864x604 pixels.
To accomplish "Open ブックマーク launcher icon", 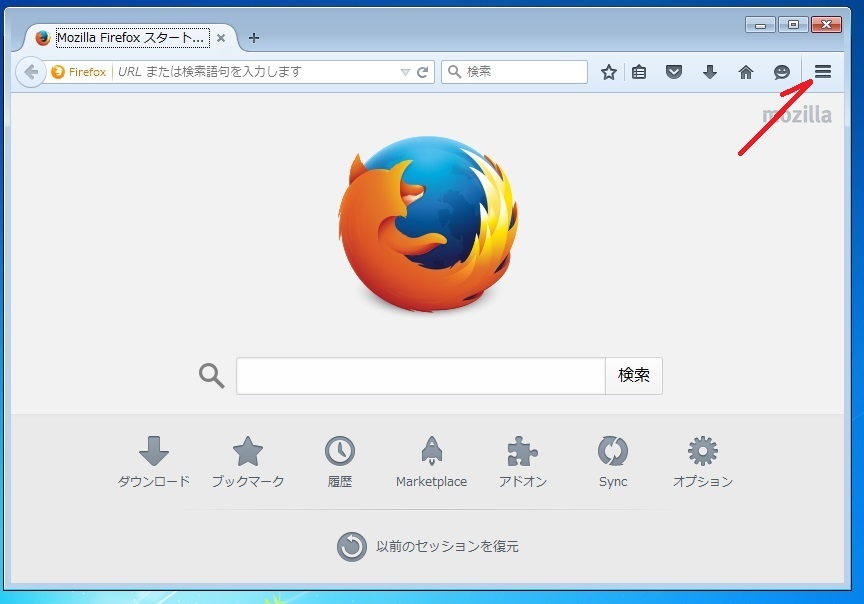I will (248, 462).
